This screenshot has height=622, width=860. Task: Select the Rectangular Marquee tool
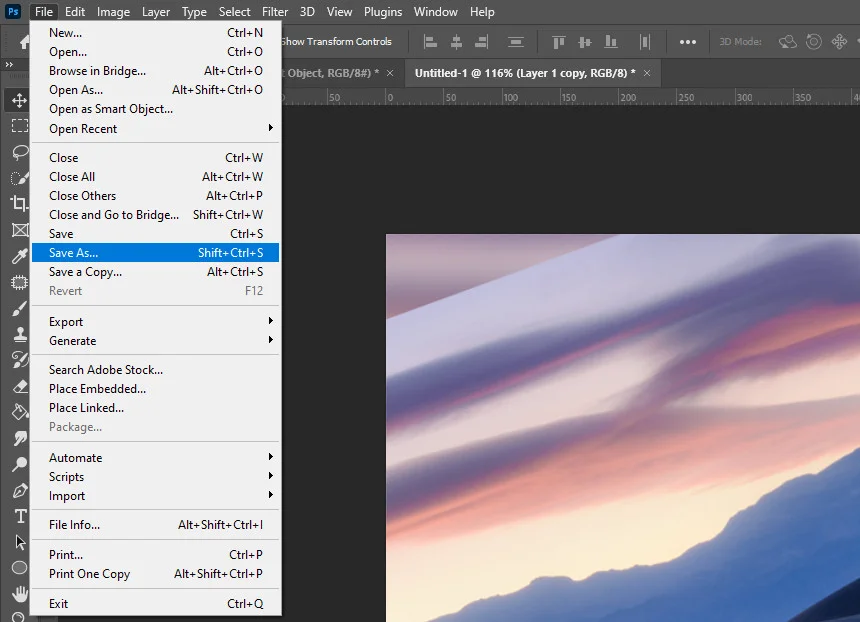coord(20,126)
